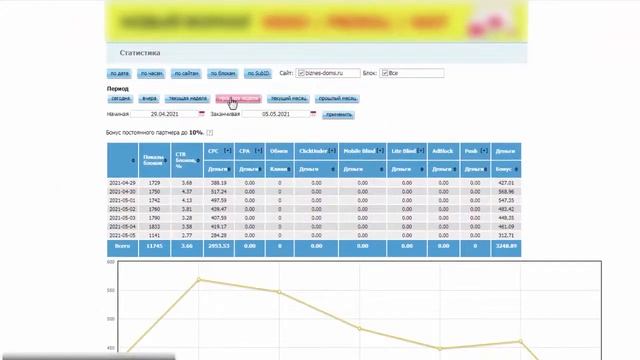Expand ClickUnder column with plus sign

pyautogui.click(x=332, y=151)
